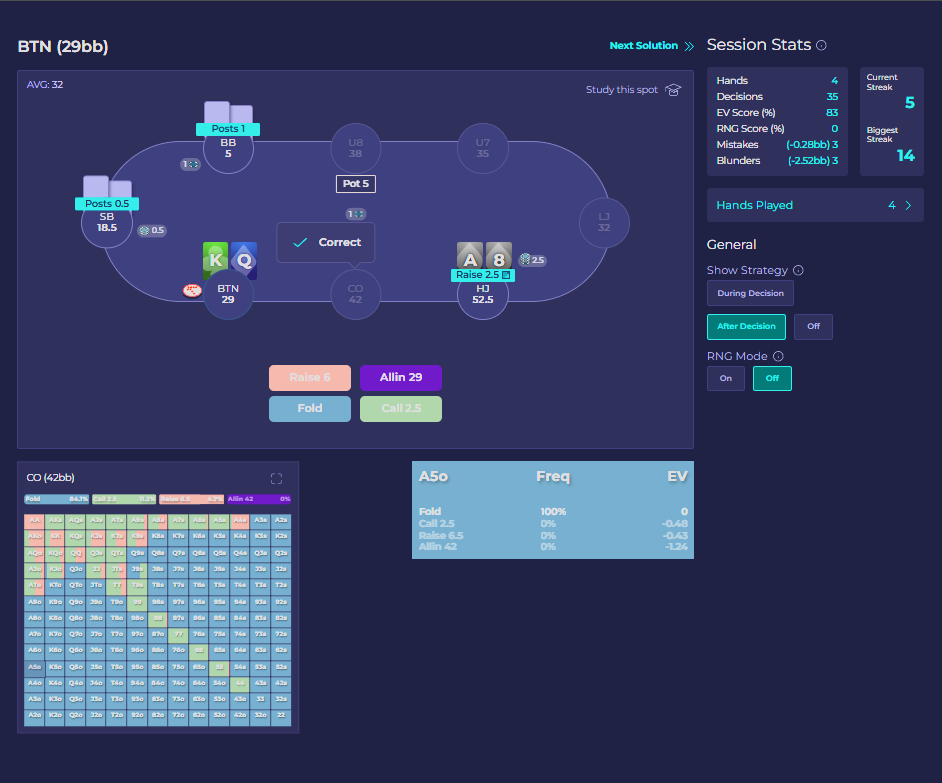
Task: Click the 0.5 chip bet beside SB
Action: click(x=152, y=230)
